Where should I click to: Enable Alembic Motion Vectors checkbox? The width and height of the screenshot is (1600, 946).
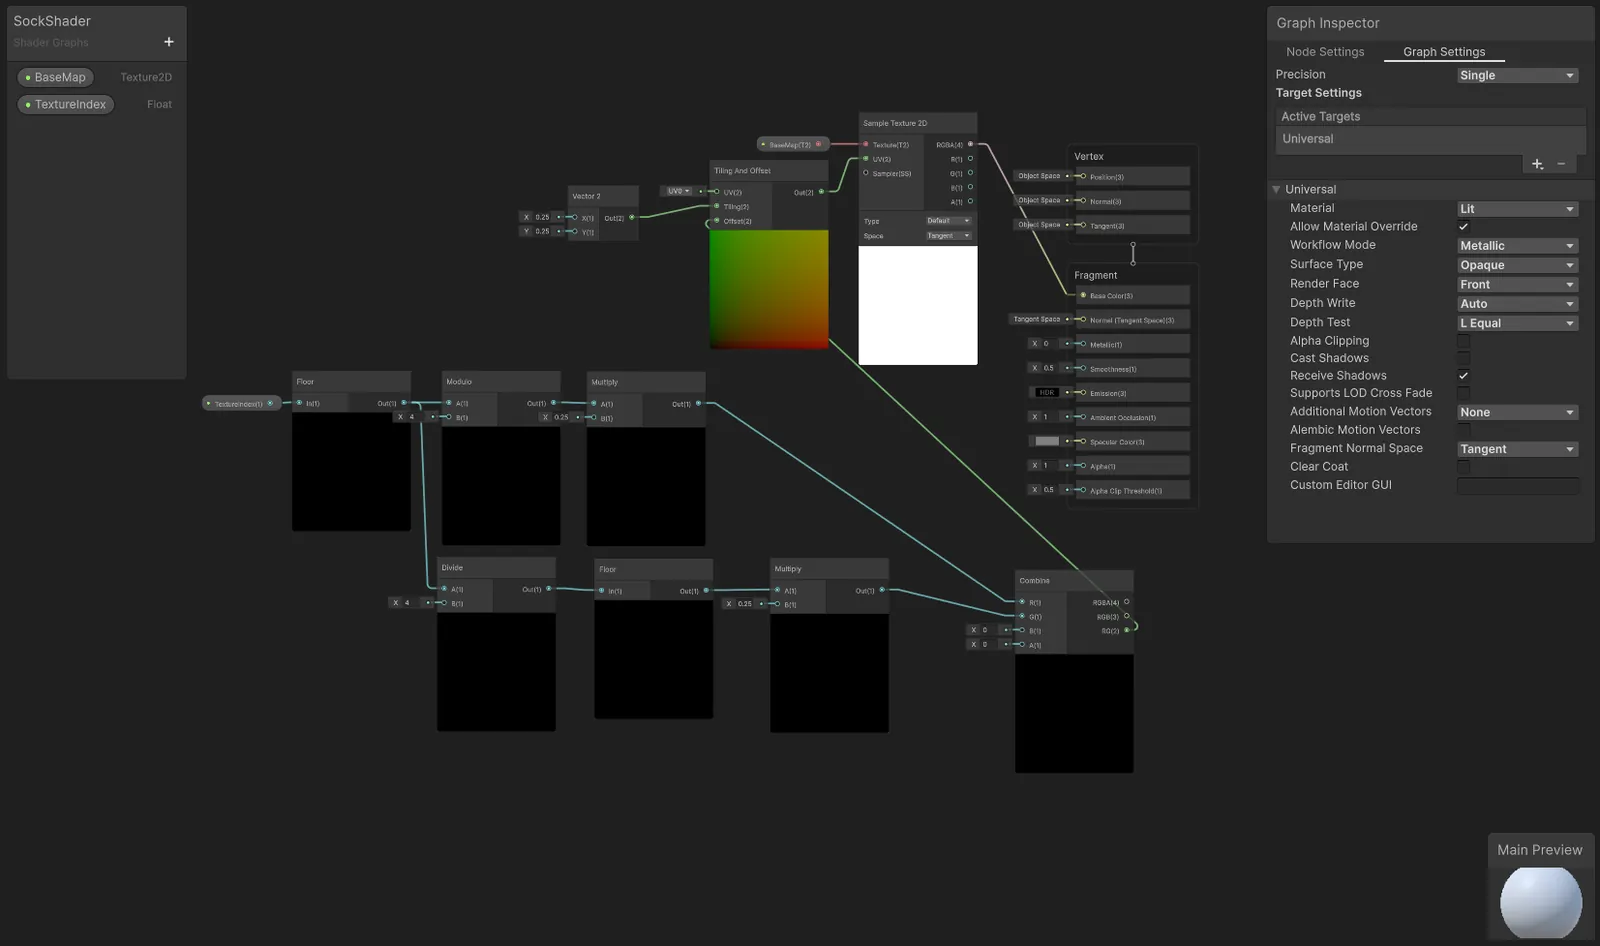point(1463,430)
